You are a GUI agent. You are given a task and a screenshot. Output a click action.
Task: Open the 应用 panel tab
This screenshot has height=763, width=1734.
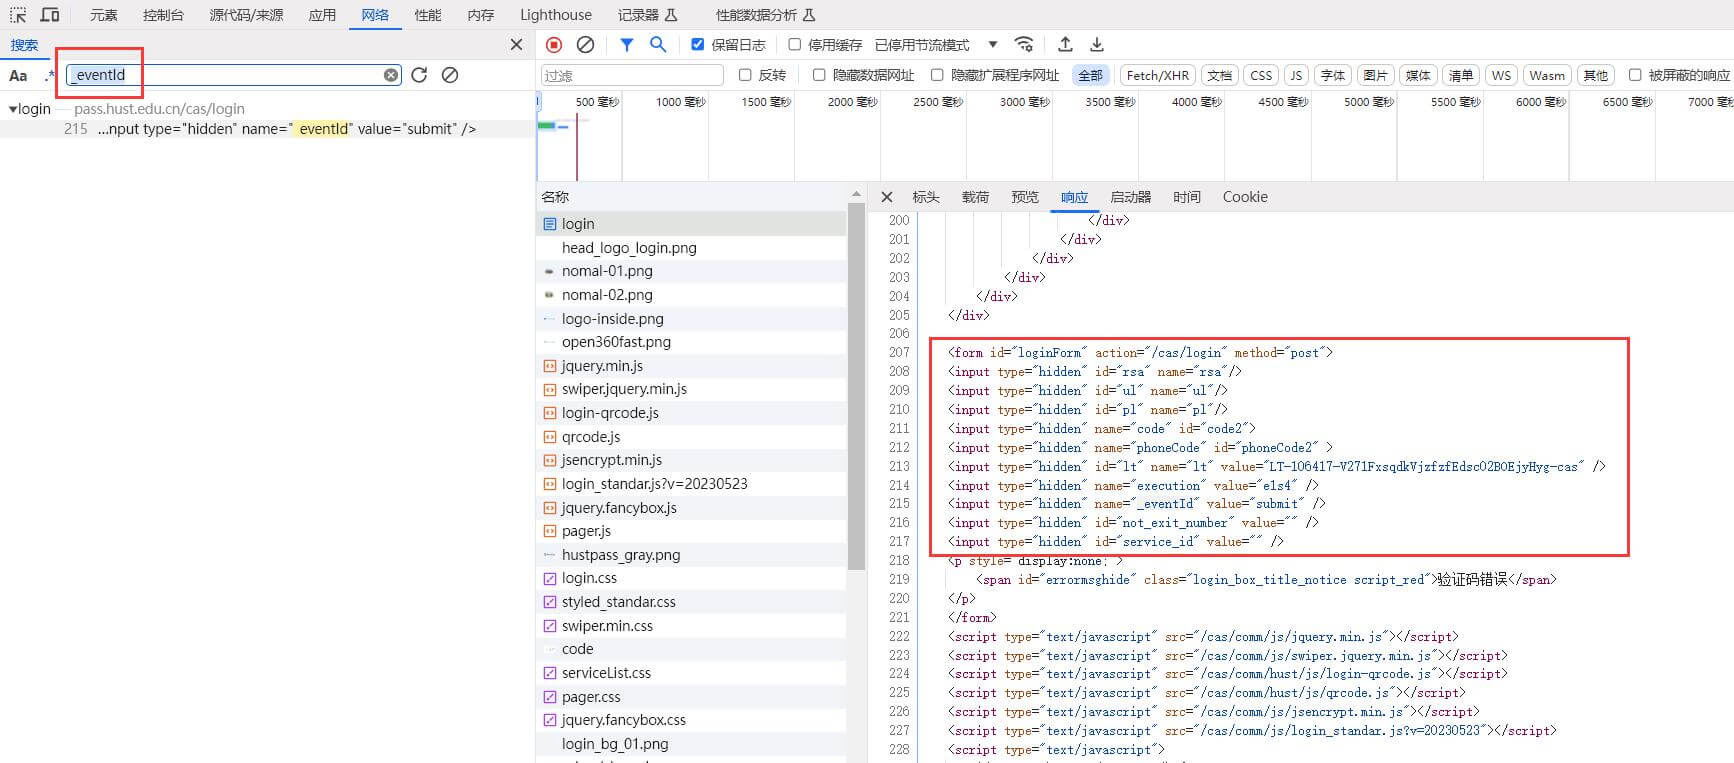click(322, 15)
